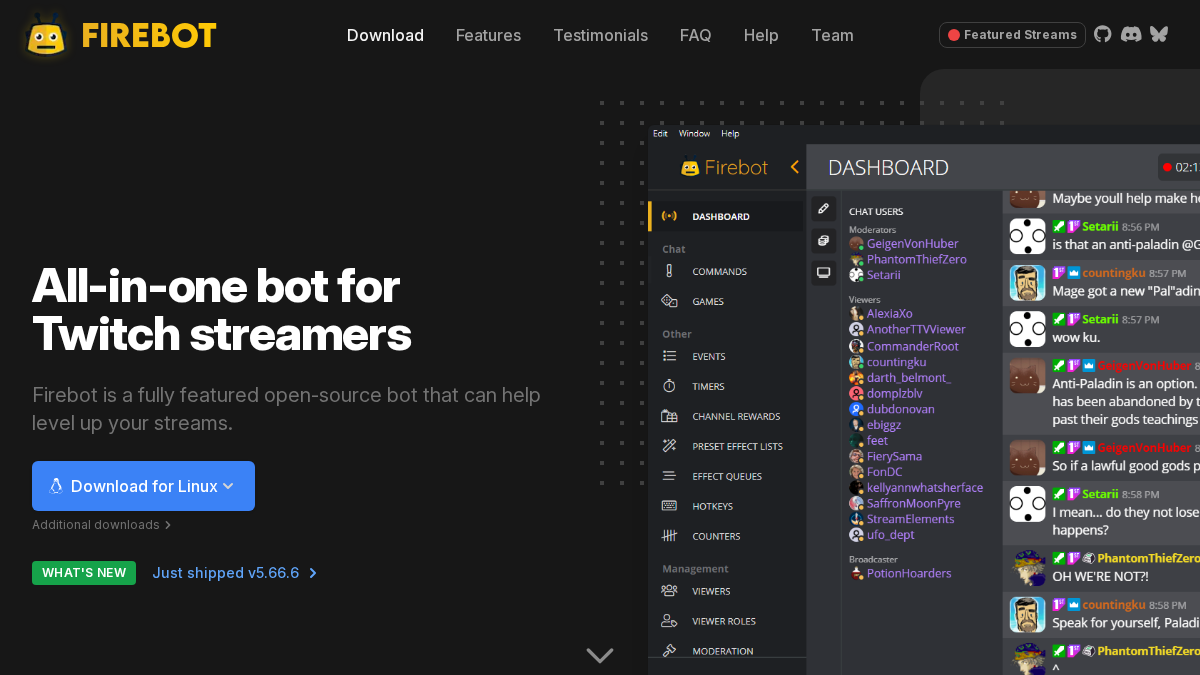The image size is (1200, 675).
Task: Select FierySama in the Viewers list
Action: tap(894, 456)
